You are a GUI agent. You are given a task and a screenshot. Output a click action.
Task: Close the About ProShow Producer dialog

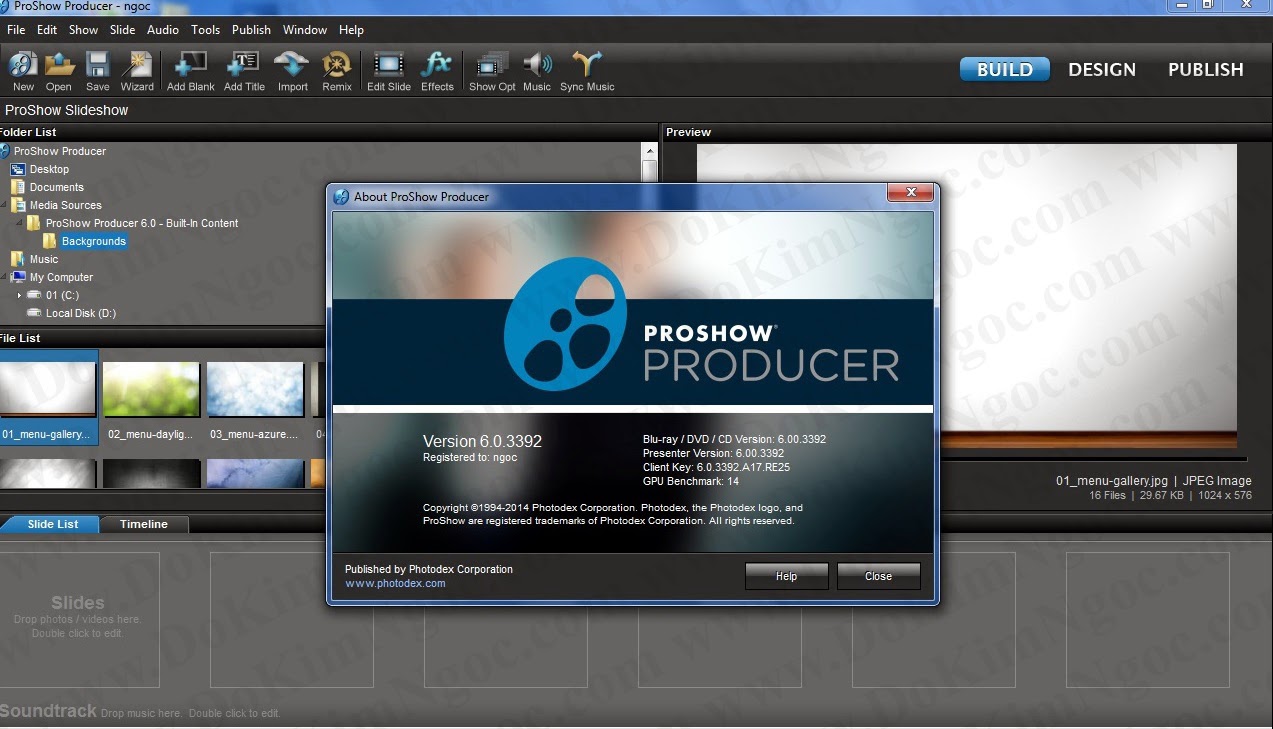(x=911, y=193)
